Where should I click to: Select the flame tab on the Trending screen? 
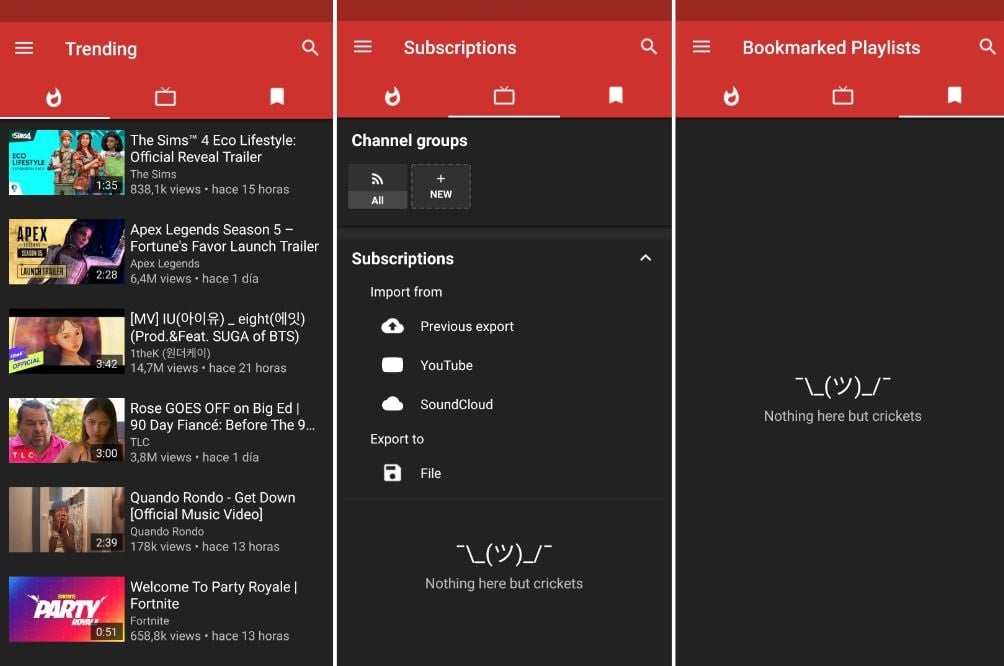coord(54,97)
